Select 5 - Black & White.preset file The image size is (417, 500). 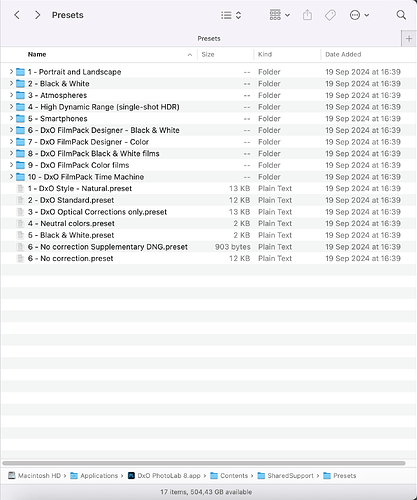click(x=71, y=235)
